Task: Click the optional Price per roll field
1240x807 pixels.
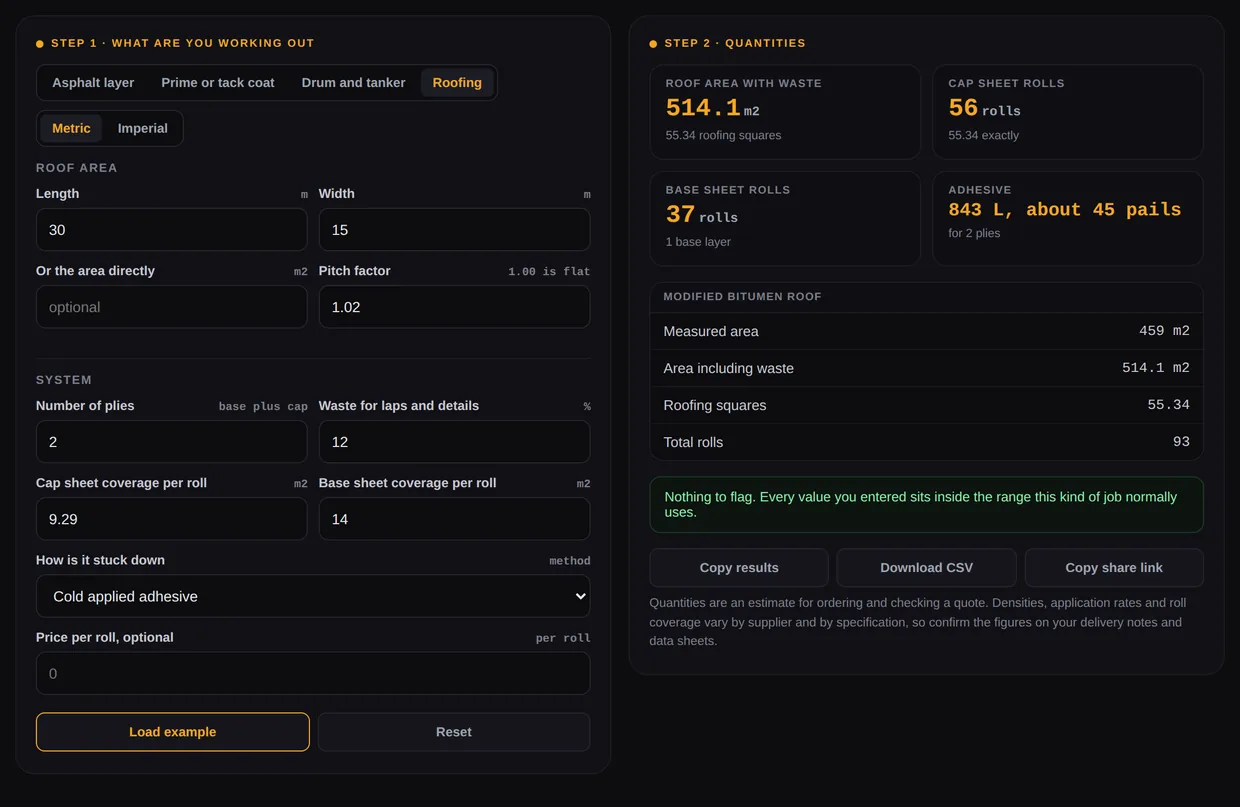Action: pyautogui.click(x=313, y=673)
